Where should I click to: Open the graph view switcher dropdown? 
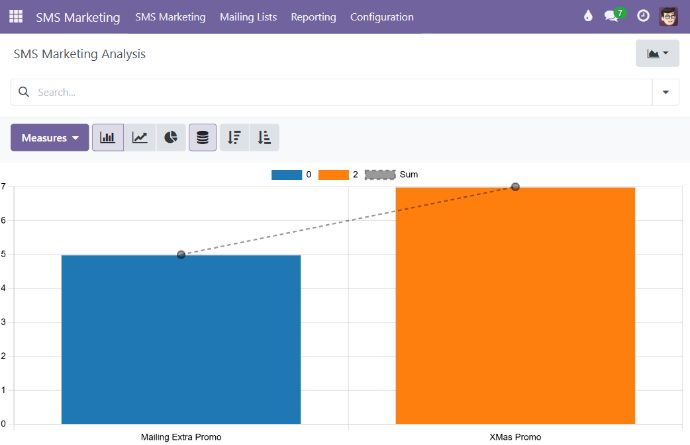(x=657, y=54)
